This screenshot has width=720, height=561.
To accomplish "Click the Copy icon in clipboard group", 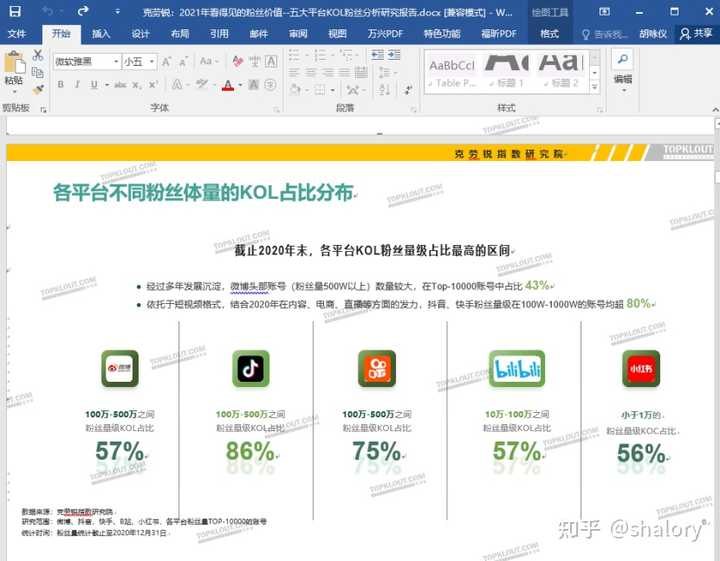I will [x=38, y=71].
